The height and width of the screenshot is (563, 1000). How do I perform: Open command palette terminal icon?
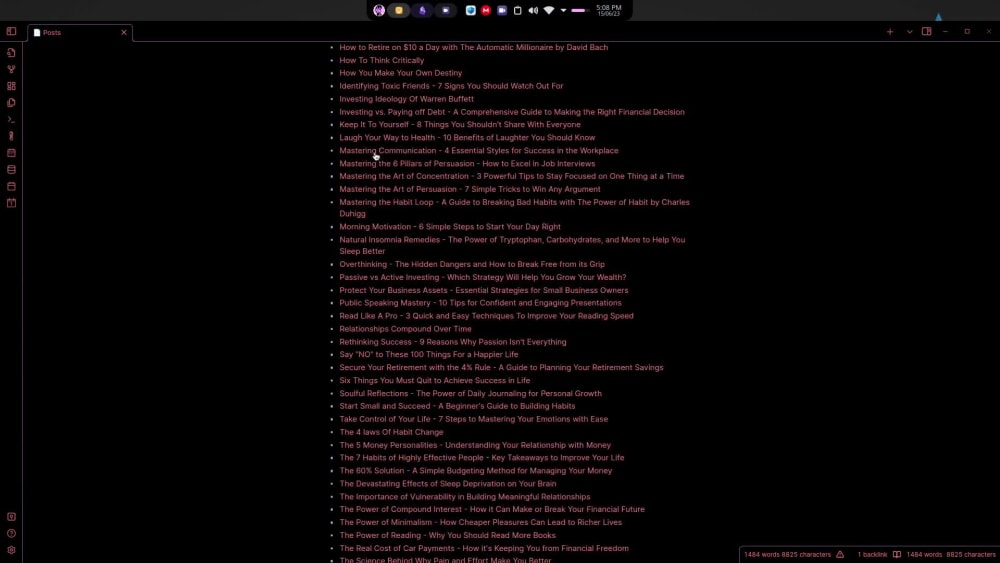click(11, 119)
